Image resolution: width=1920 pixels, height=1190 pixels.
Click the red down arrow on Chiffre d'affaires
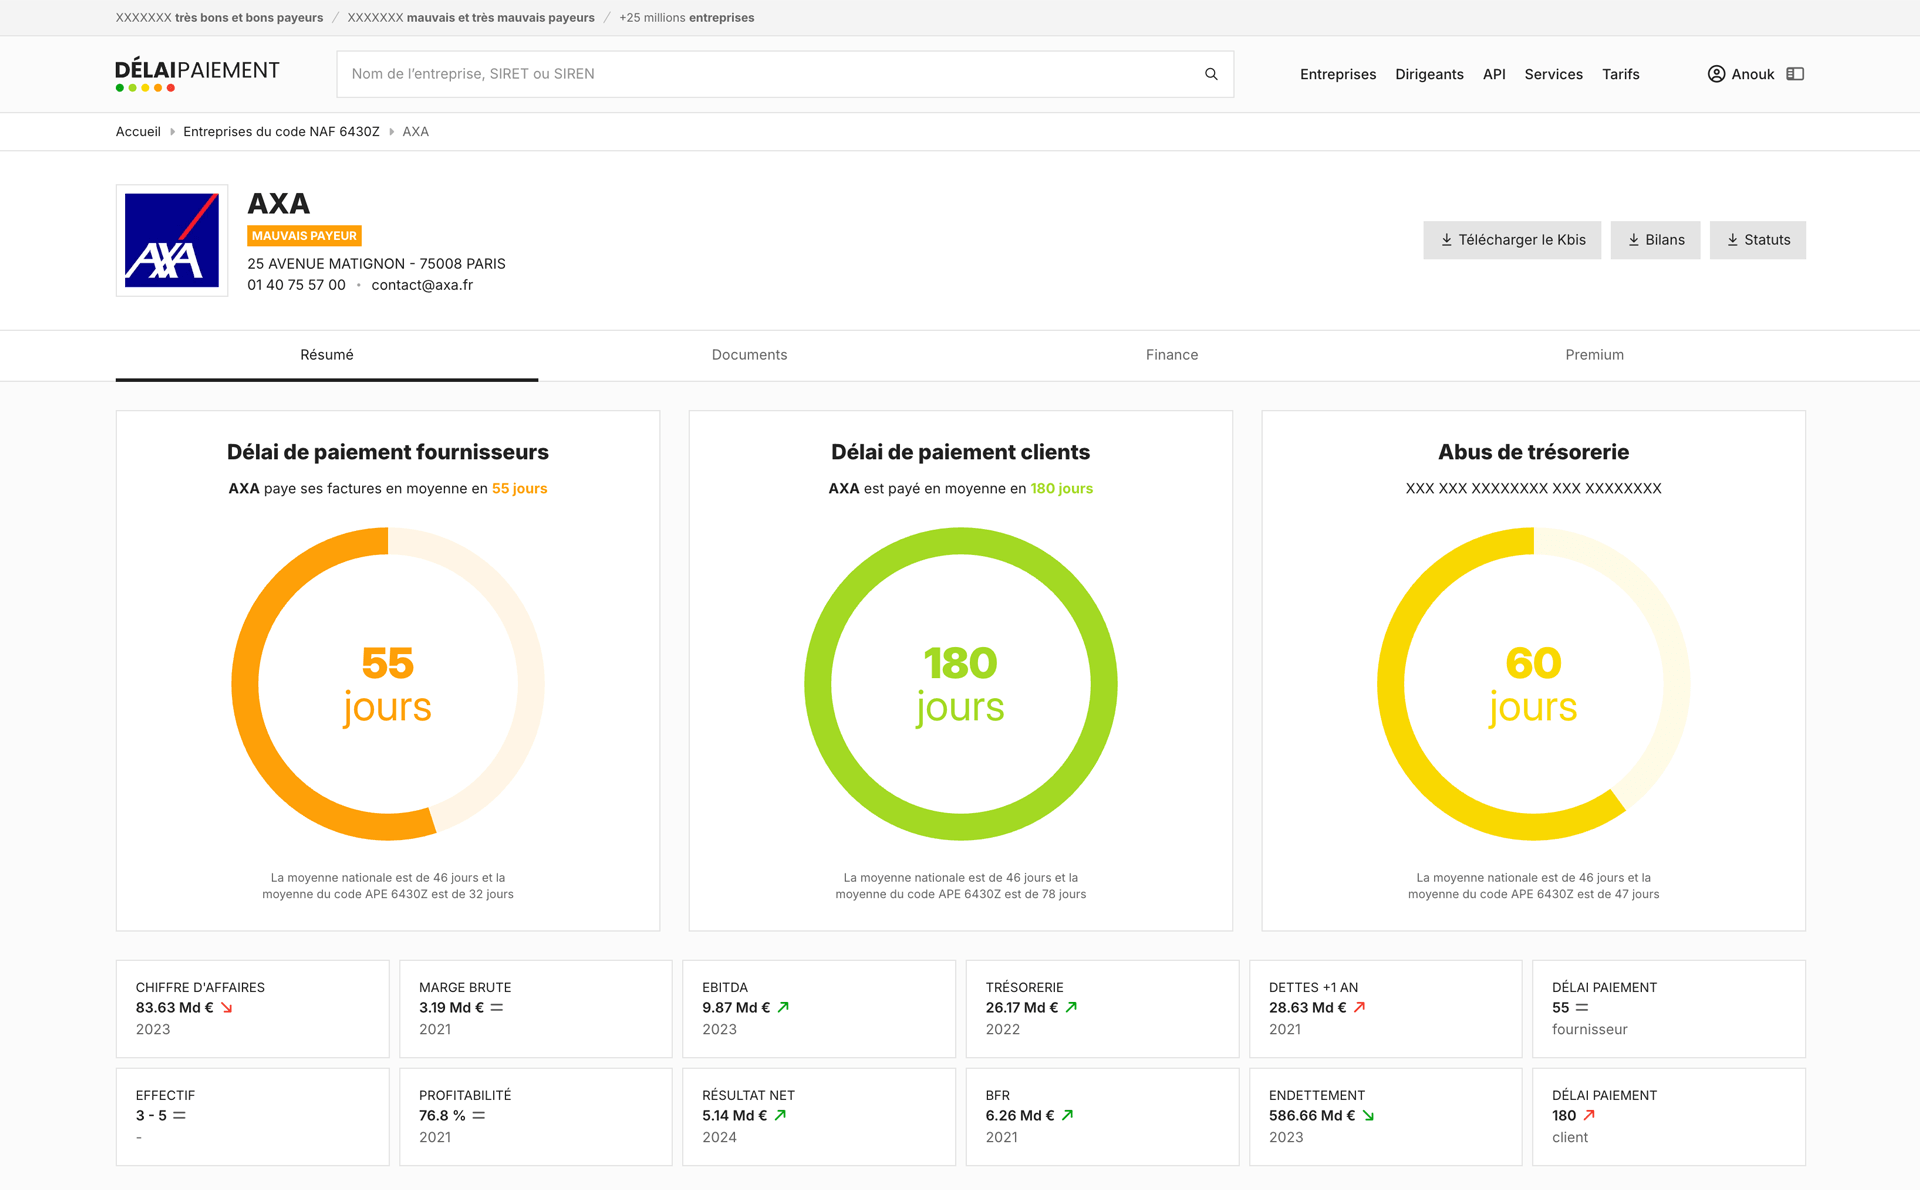[227, 1008]
